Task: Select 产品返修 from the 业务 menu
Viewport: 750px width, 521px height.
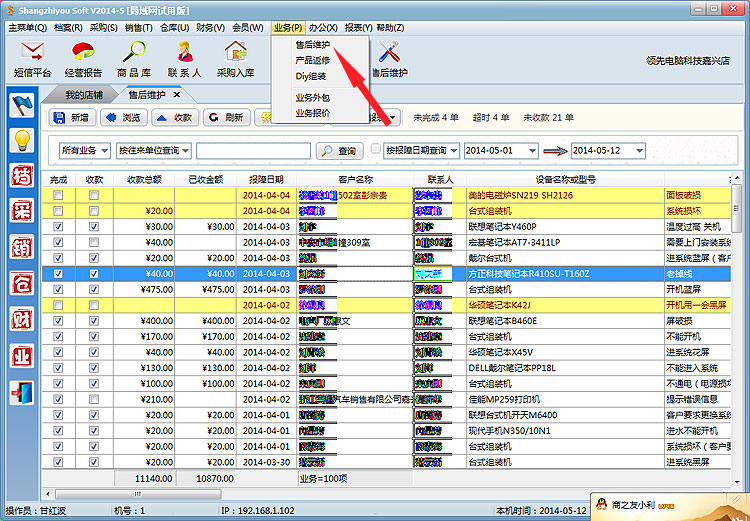Action: [312, 60]
